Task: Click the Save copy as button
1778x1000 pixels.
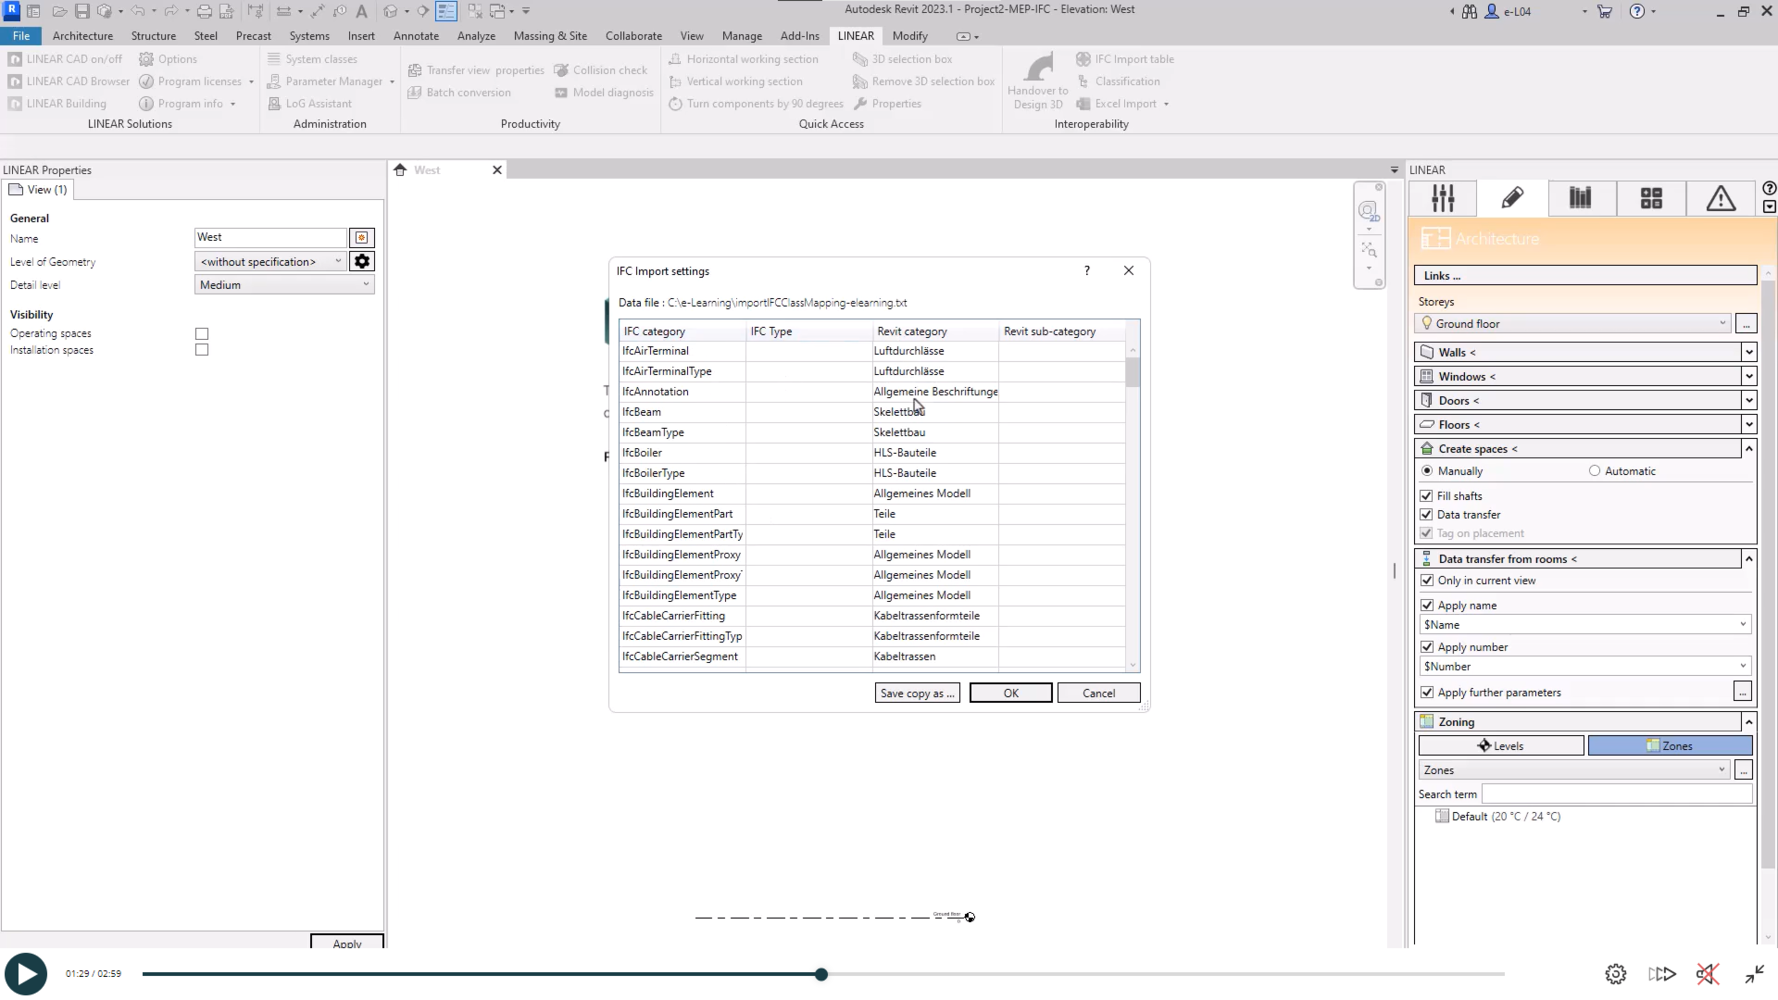Action: click(x=917, y=693)
